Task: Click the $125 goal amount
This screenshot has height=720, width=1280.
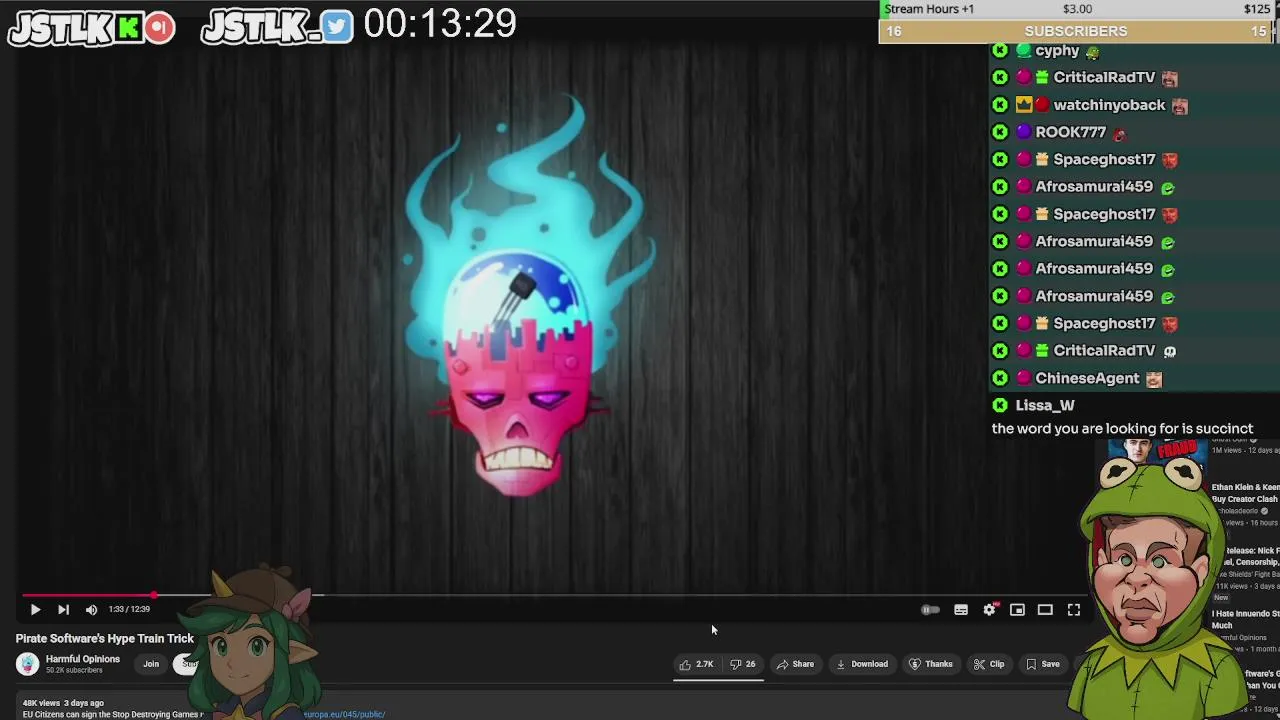Action: pos(1257,9)
